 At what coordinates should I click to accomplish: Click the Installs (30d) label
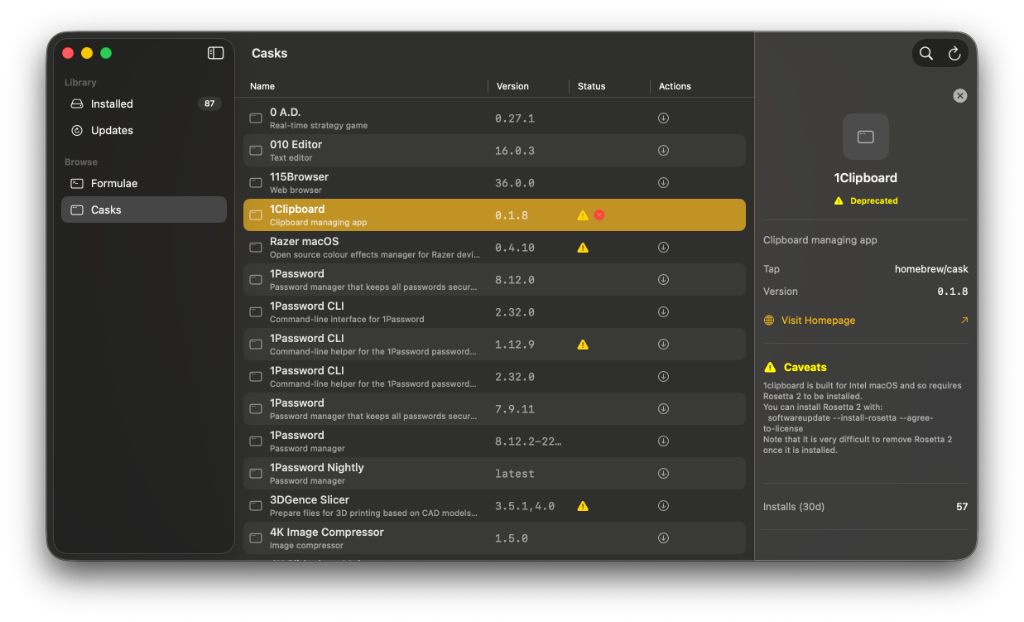click(x=793, y=507)
